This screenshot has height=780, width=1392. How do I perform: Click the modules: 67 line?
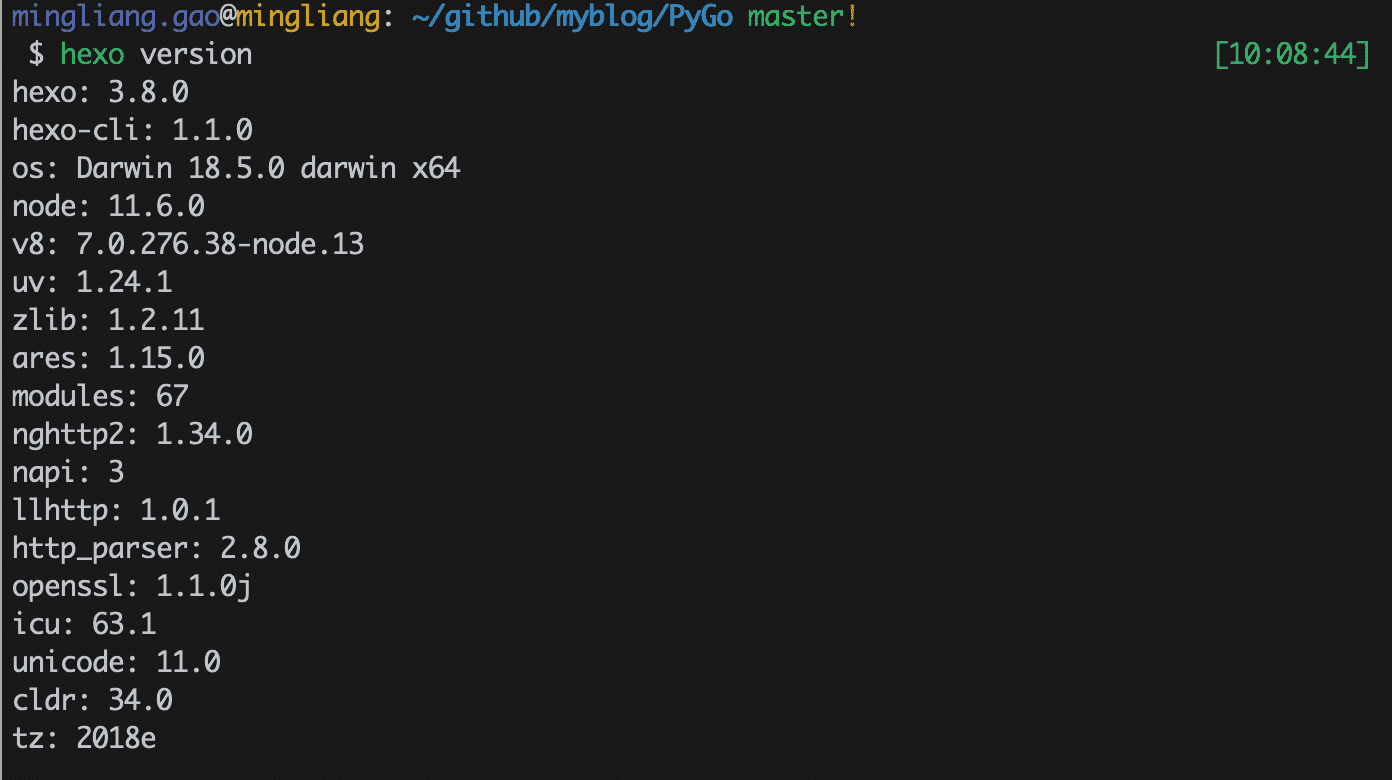pyautogui.click(x=100, y=396)
